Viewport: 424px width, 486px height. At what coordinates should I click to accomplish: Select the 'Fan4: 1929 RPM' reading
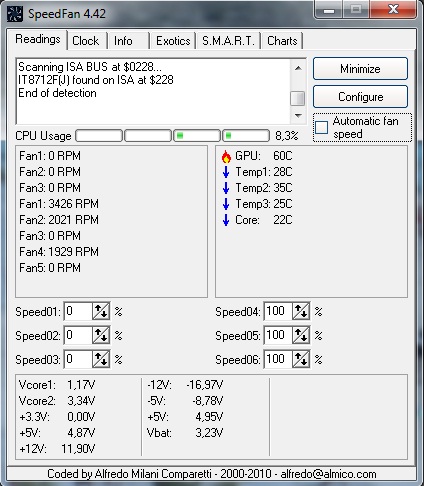(59, 252)
